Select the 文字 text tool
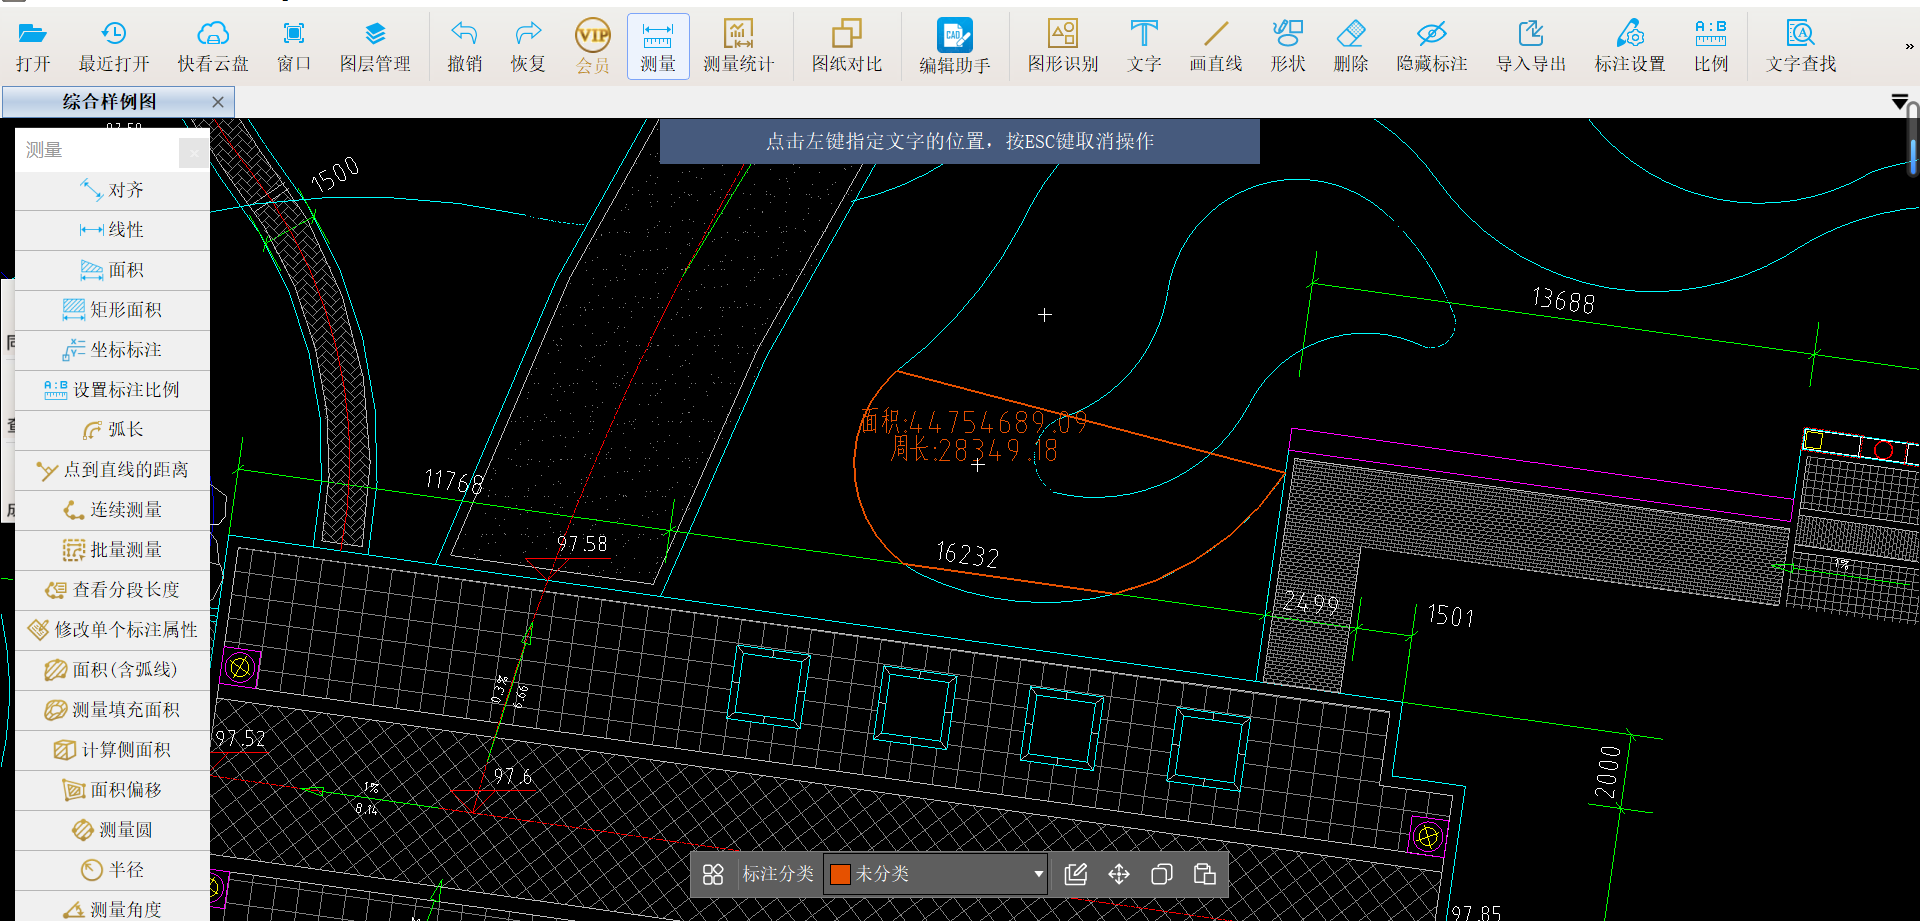This screenshot has height=921, width=1920. pos(1144,47)
